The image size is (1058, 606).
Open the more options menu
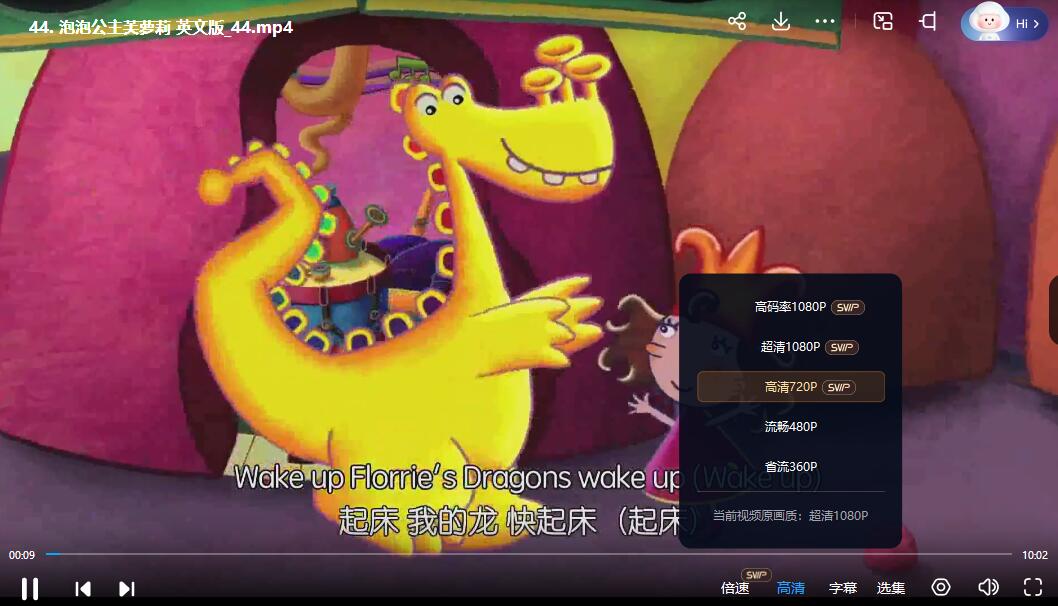[825, 22]
